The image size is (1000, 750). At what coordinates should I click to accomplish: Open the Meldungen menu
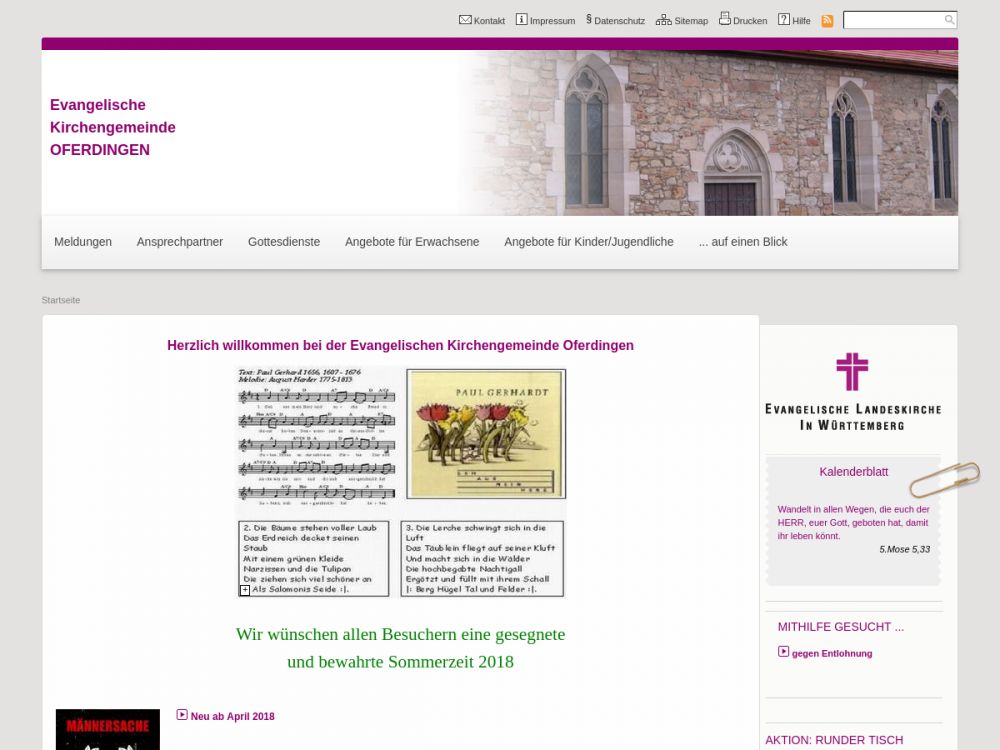[83, 242]
